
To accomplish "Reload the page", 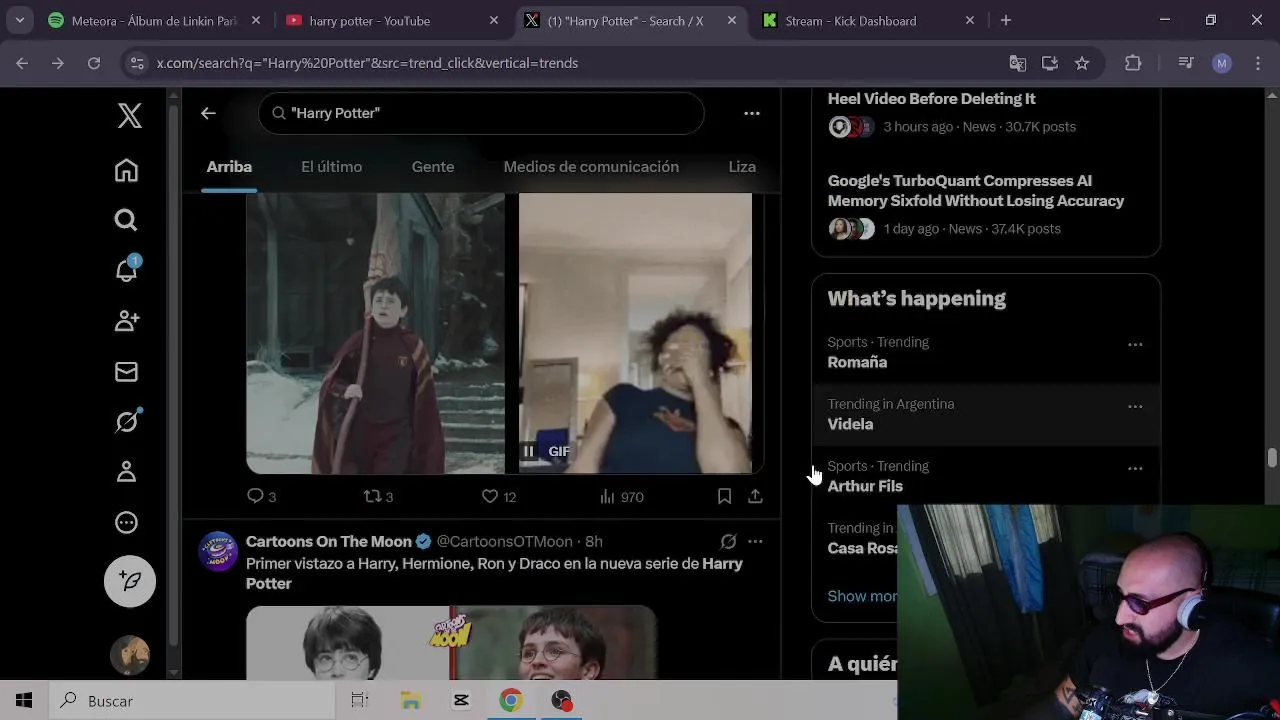I will [93, 63].
